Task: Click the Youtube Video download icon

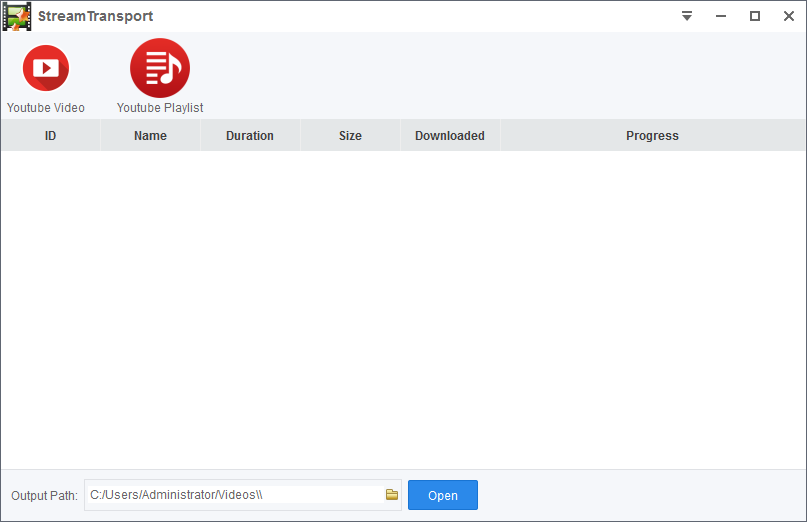Action: click(x=46, y=68)
